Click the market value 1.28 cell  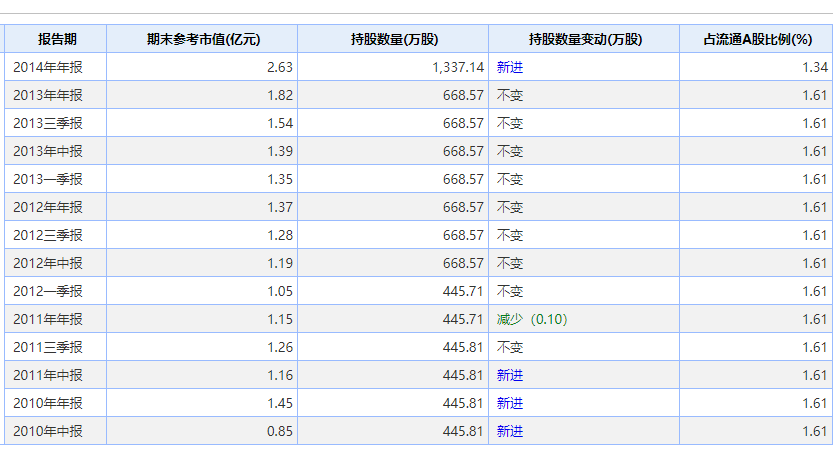click(x=202, y=235)
